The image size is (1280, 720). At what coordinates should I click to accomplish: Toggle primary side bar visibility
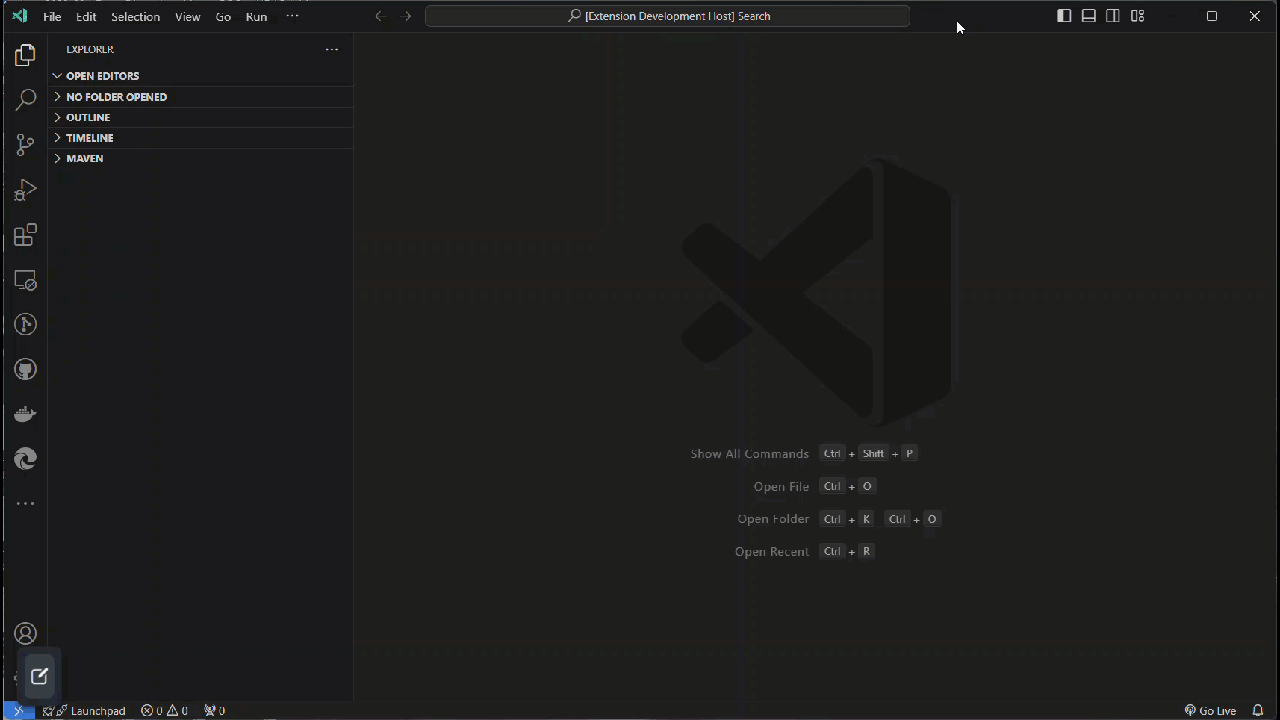pos(1064,16)
